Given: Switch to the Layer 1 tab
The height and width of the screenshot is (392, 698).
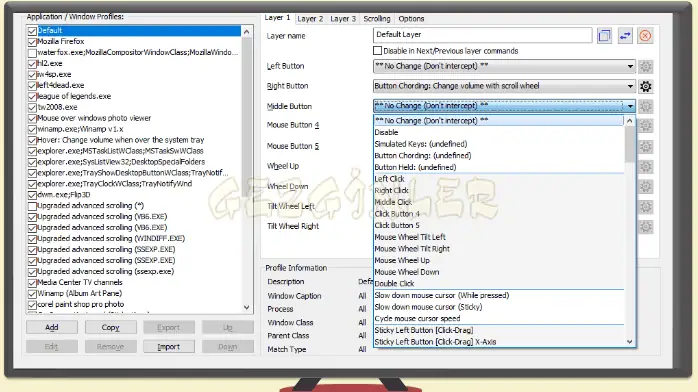Looking at the screenshot, I should pyautogui.click(x=277, y=18).
